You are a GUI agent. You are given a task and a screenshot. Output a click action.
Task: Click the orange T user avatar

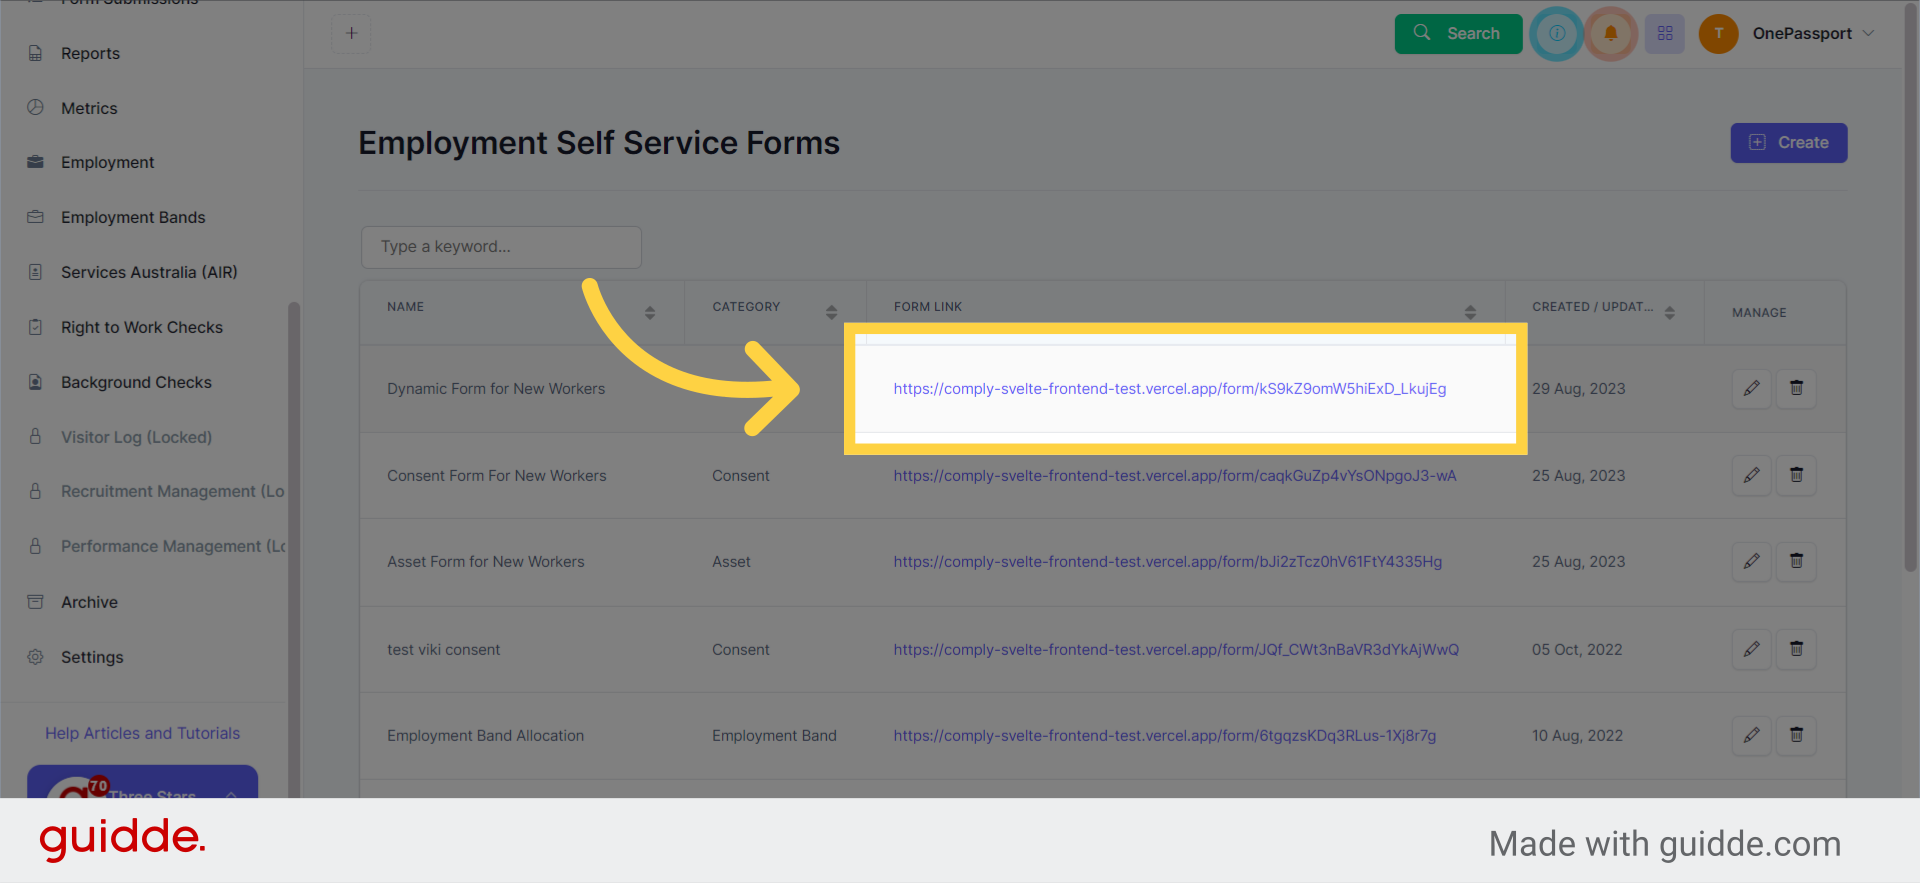(1718, 33)
